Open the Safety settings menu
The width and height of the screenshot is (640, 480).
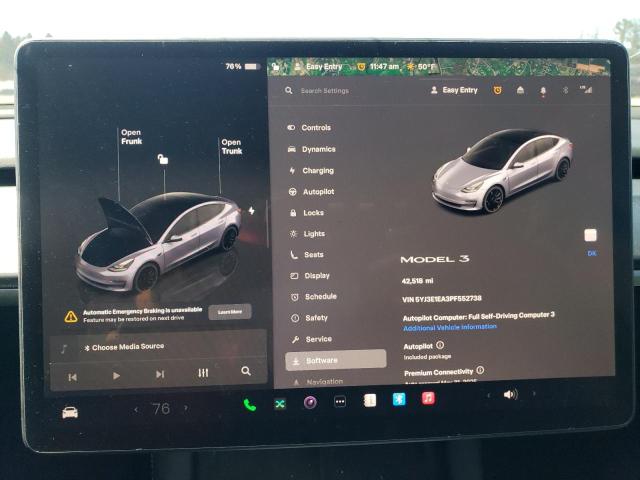pyautogui.click(x=309, y=318)
